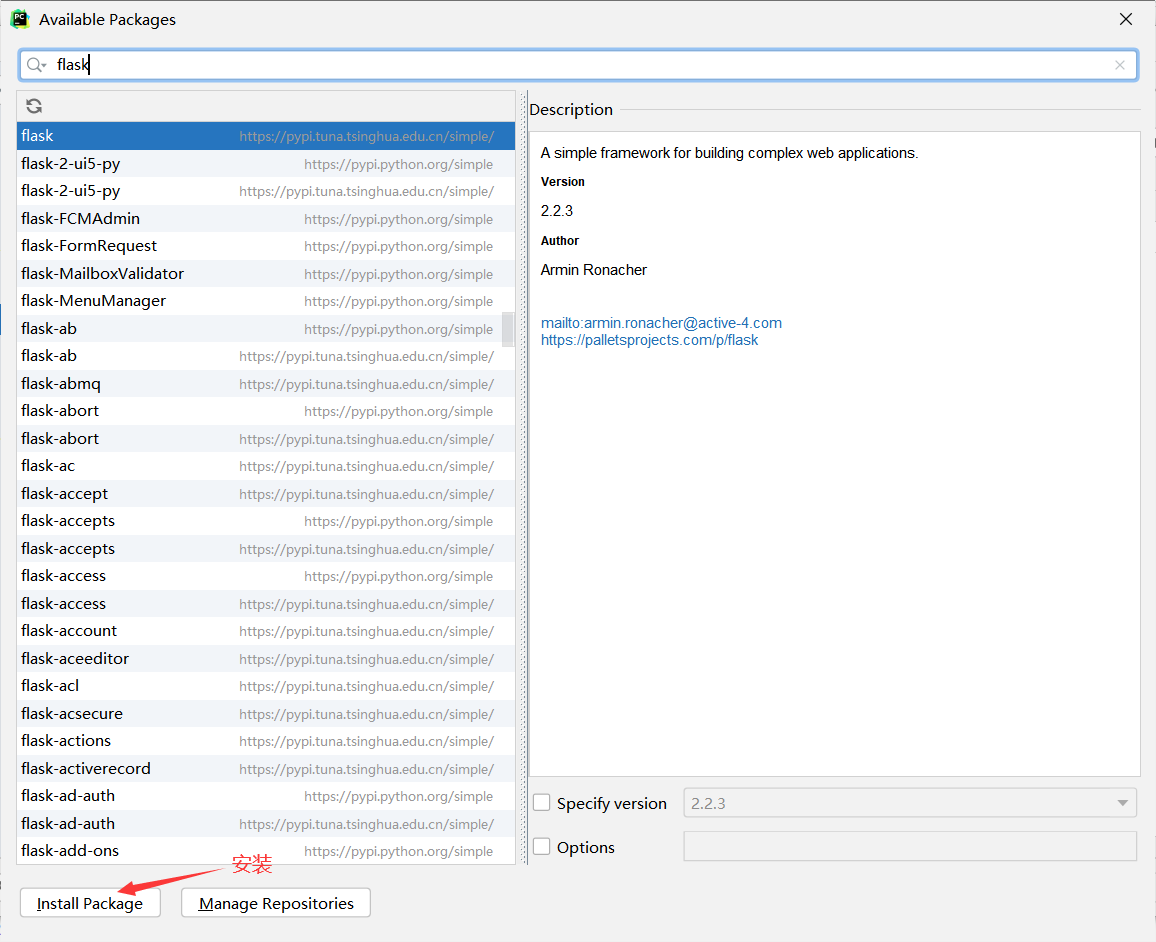This screenshot has height=942, width=1156.
Task: Select the flask-add-ons package
Action: pos(265,851)
